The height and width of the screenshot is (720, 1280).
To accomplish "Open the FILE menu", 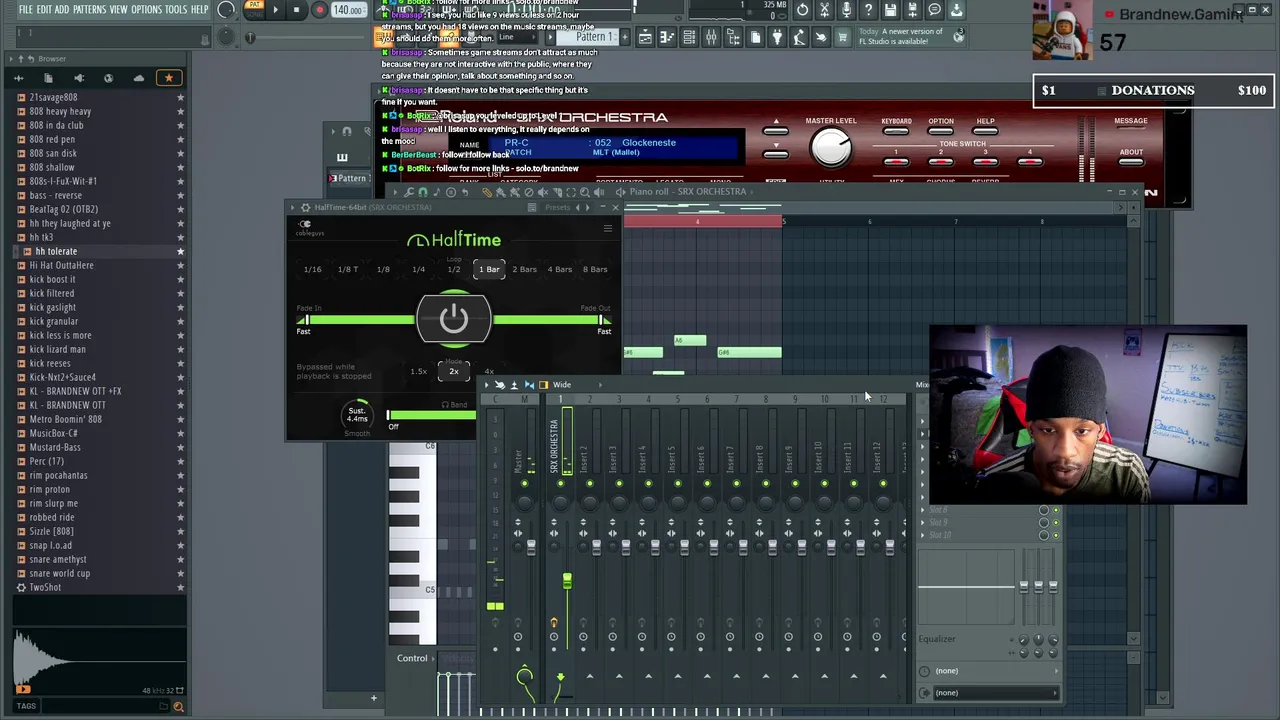I will [x=25, y=10].
